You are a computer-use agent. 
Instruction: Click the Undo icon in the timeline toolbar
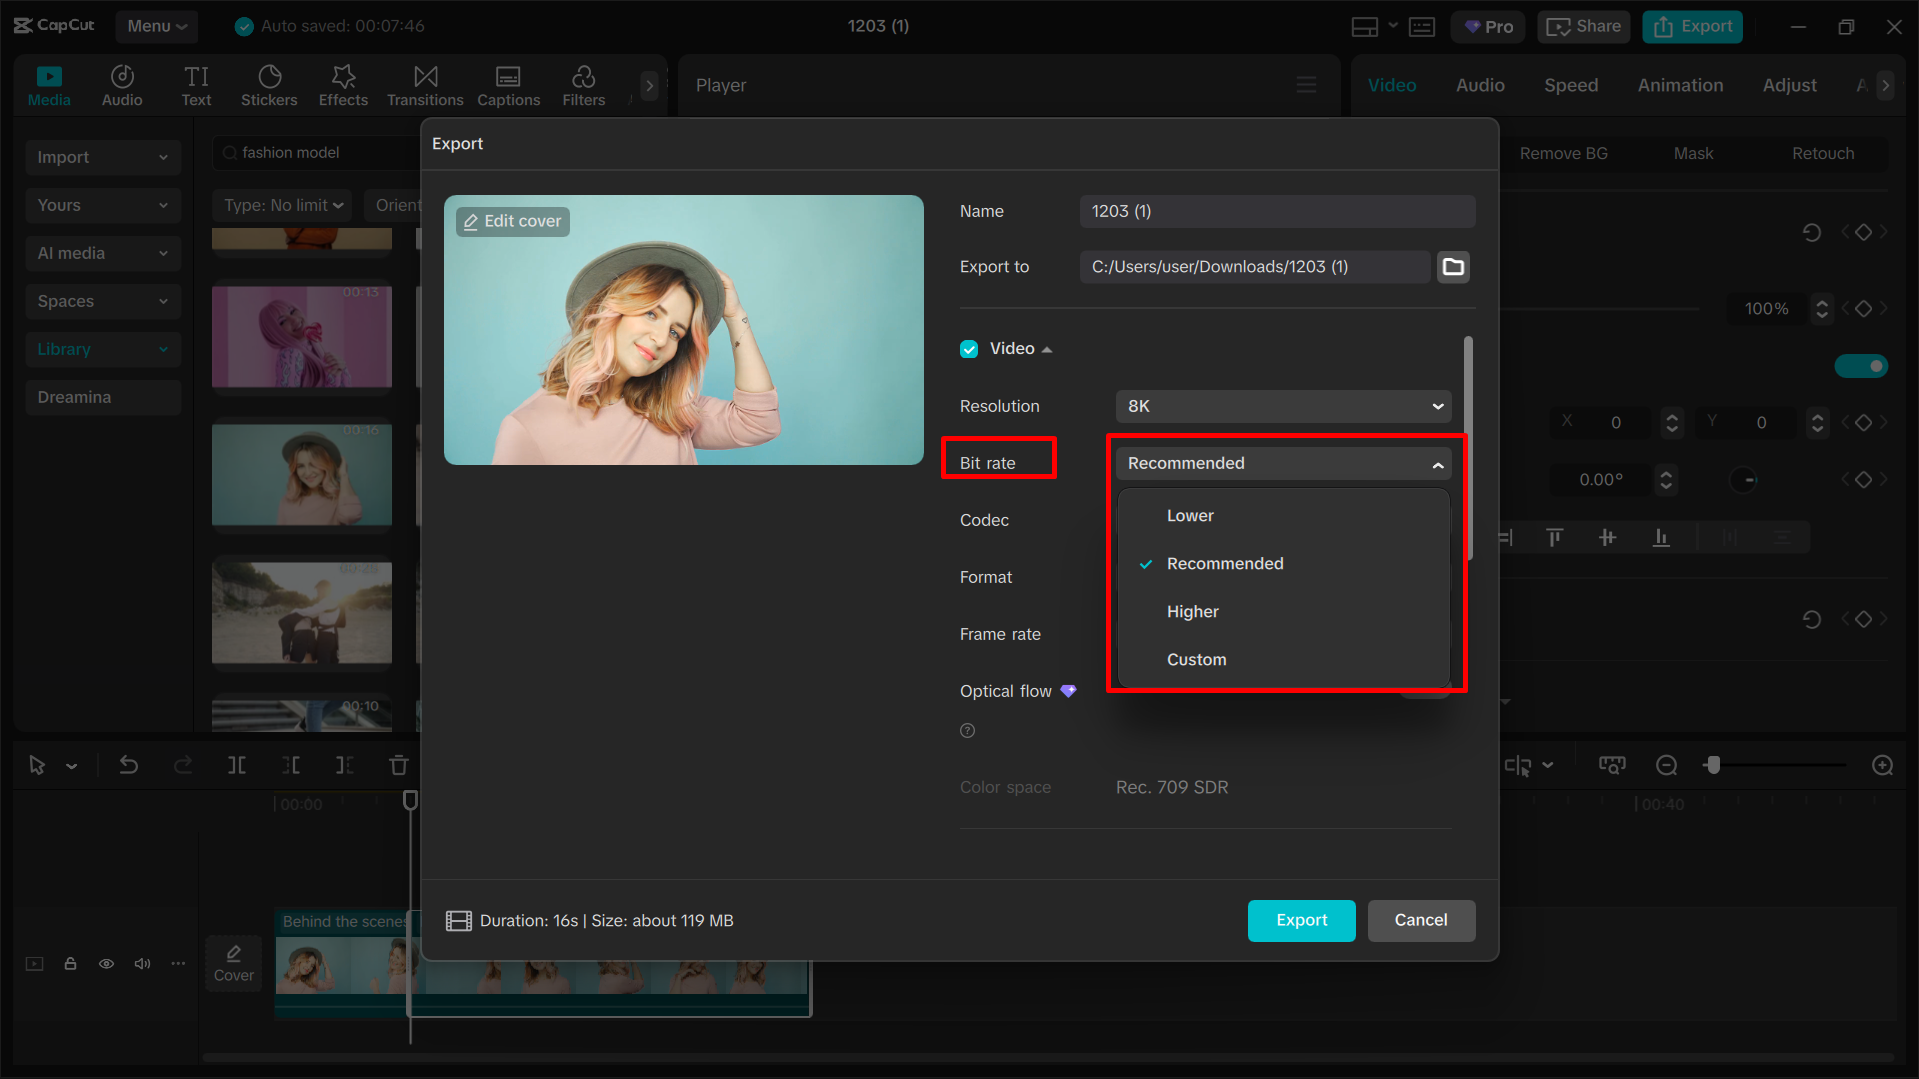point(129,765)
